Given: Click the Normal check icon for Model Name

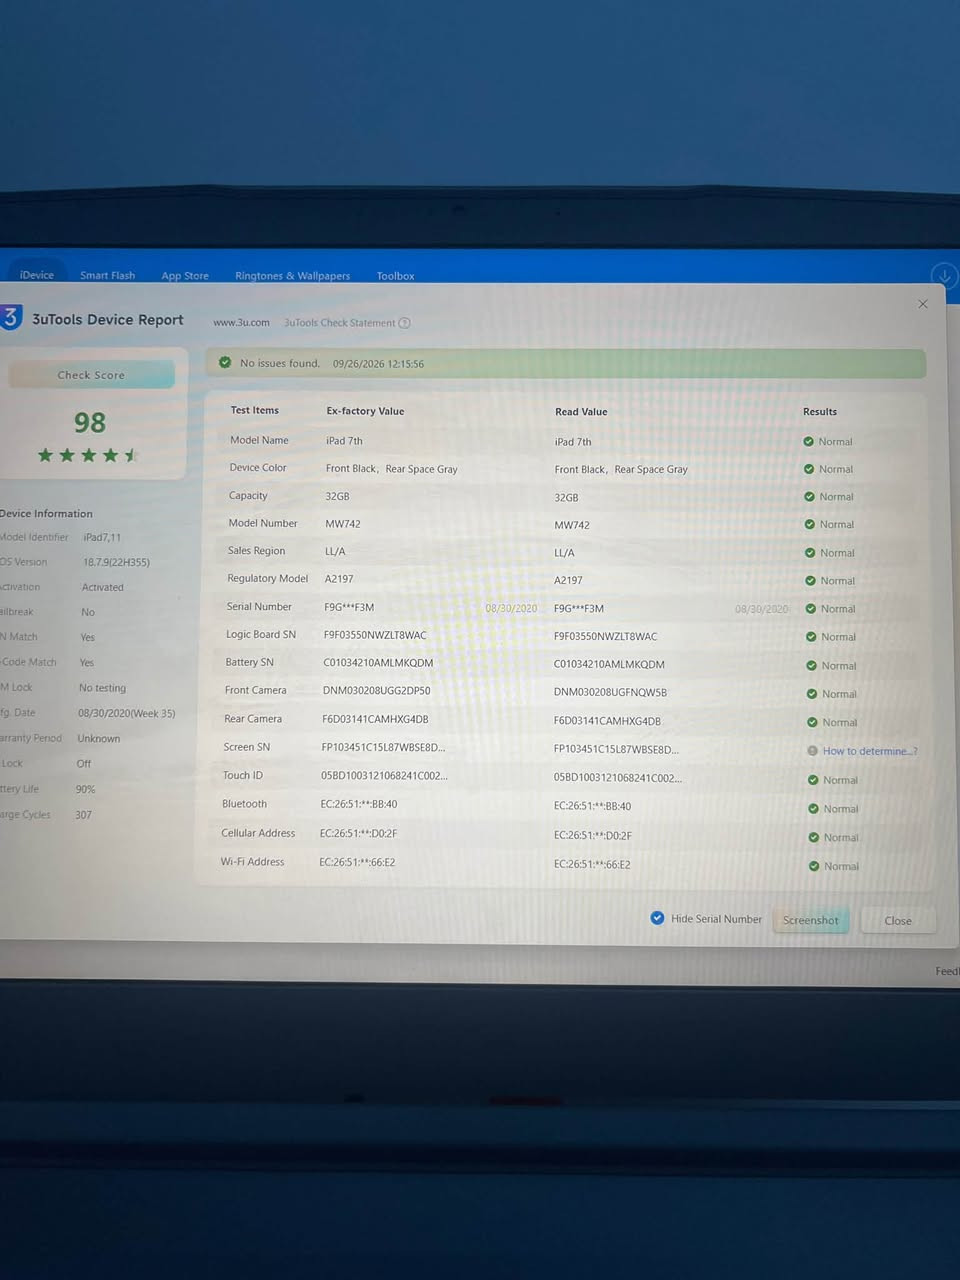Looking at the screenshot, I should 809,441.
